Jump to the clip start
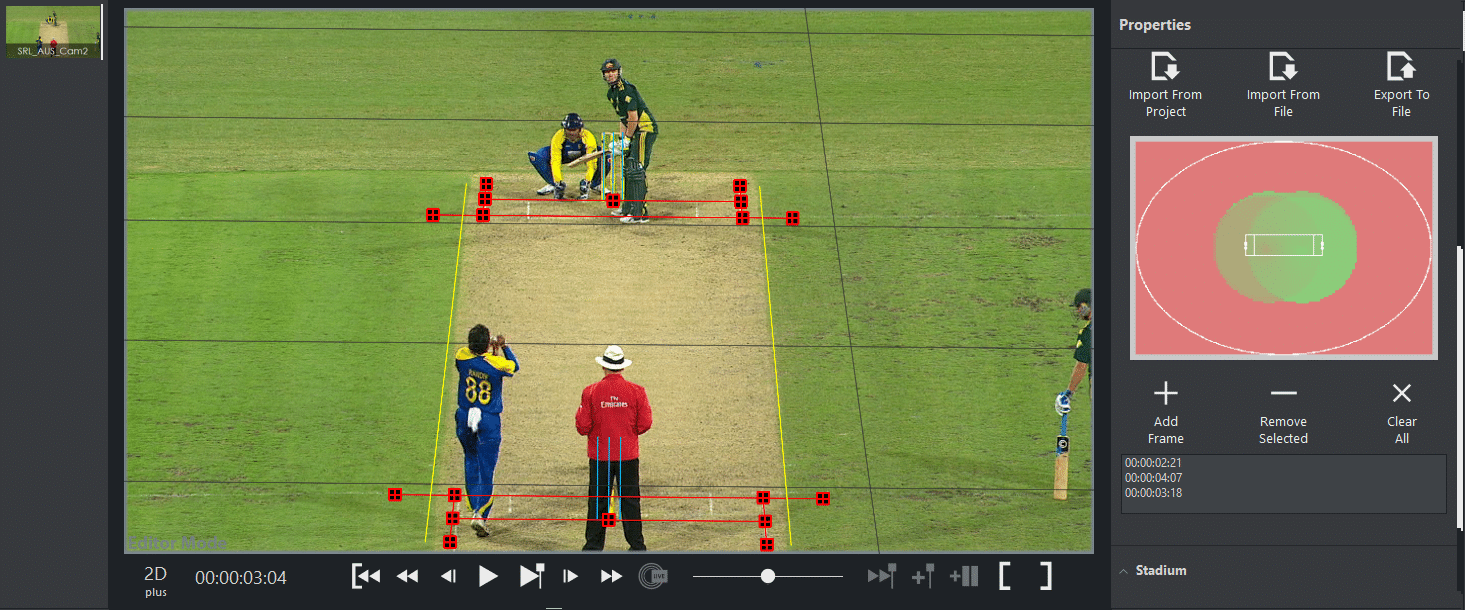Screen dimensions: 1465x610 367,576
